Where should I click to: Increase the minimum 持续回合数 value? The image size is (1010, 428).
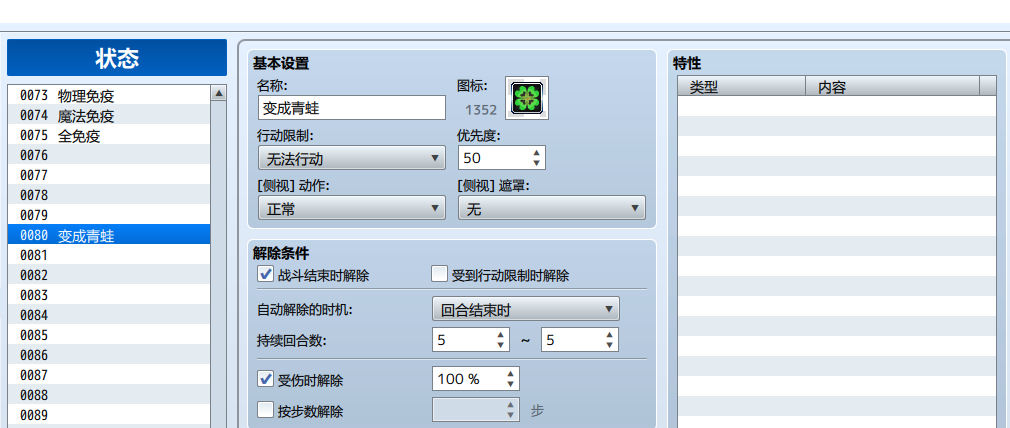500,335
